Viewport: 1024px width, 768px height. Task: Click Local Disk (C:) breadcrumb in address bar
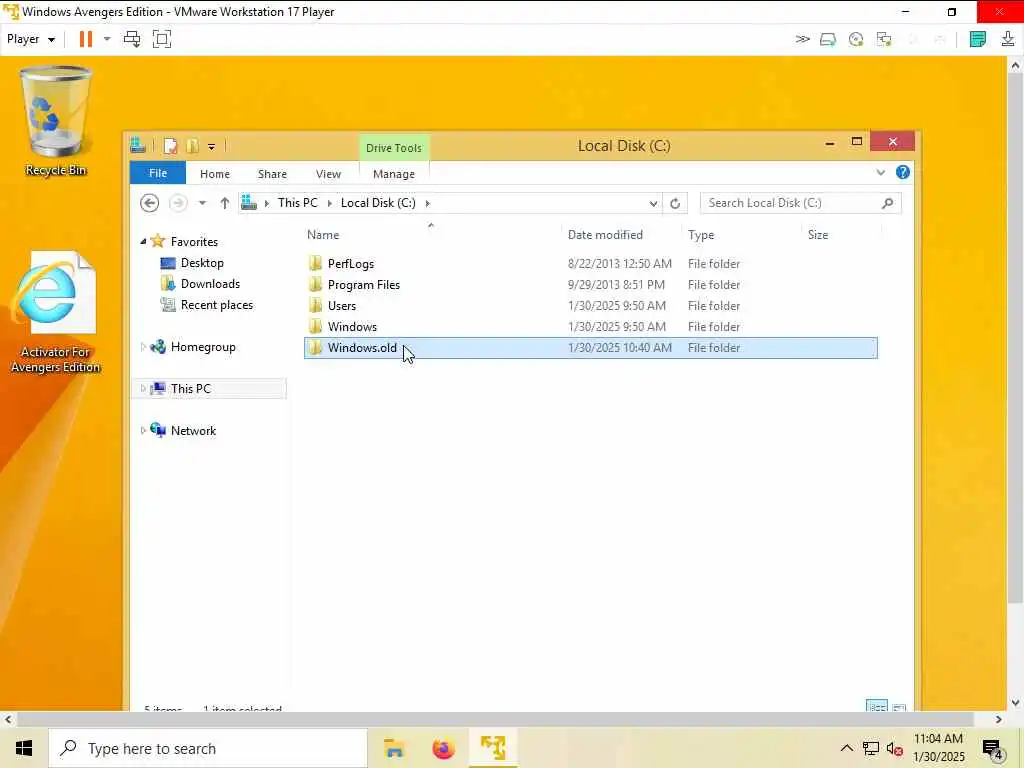pos(378,203)
